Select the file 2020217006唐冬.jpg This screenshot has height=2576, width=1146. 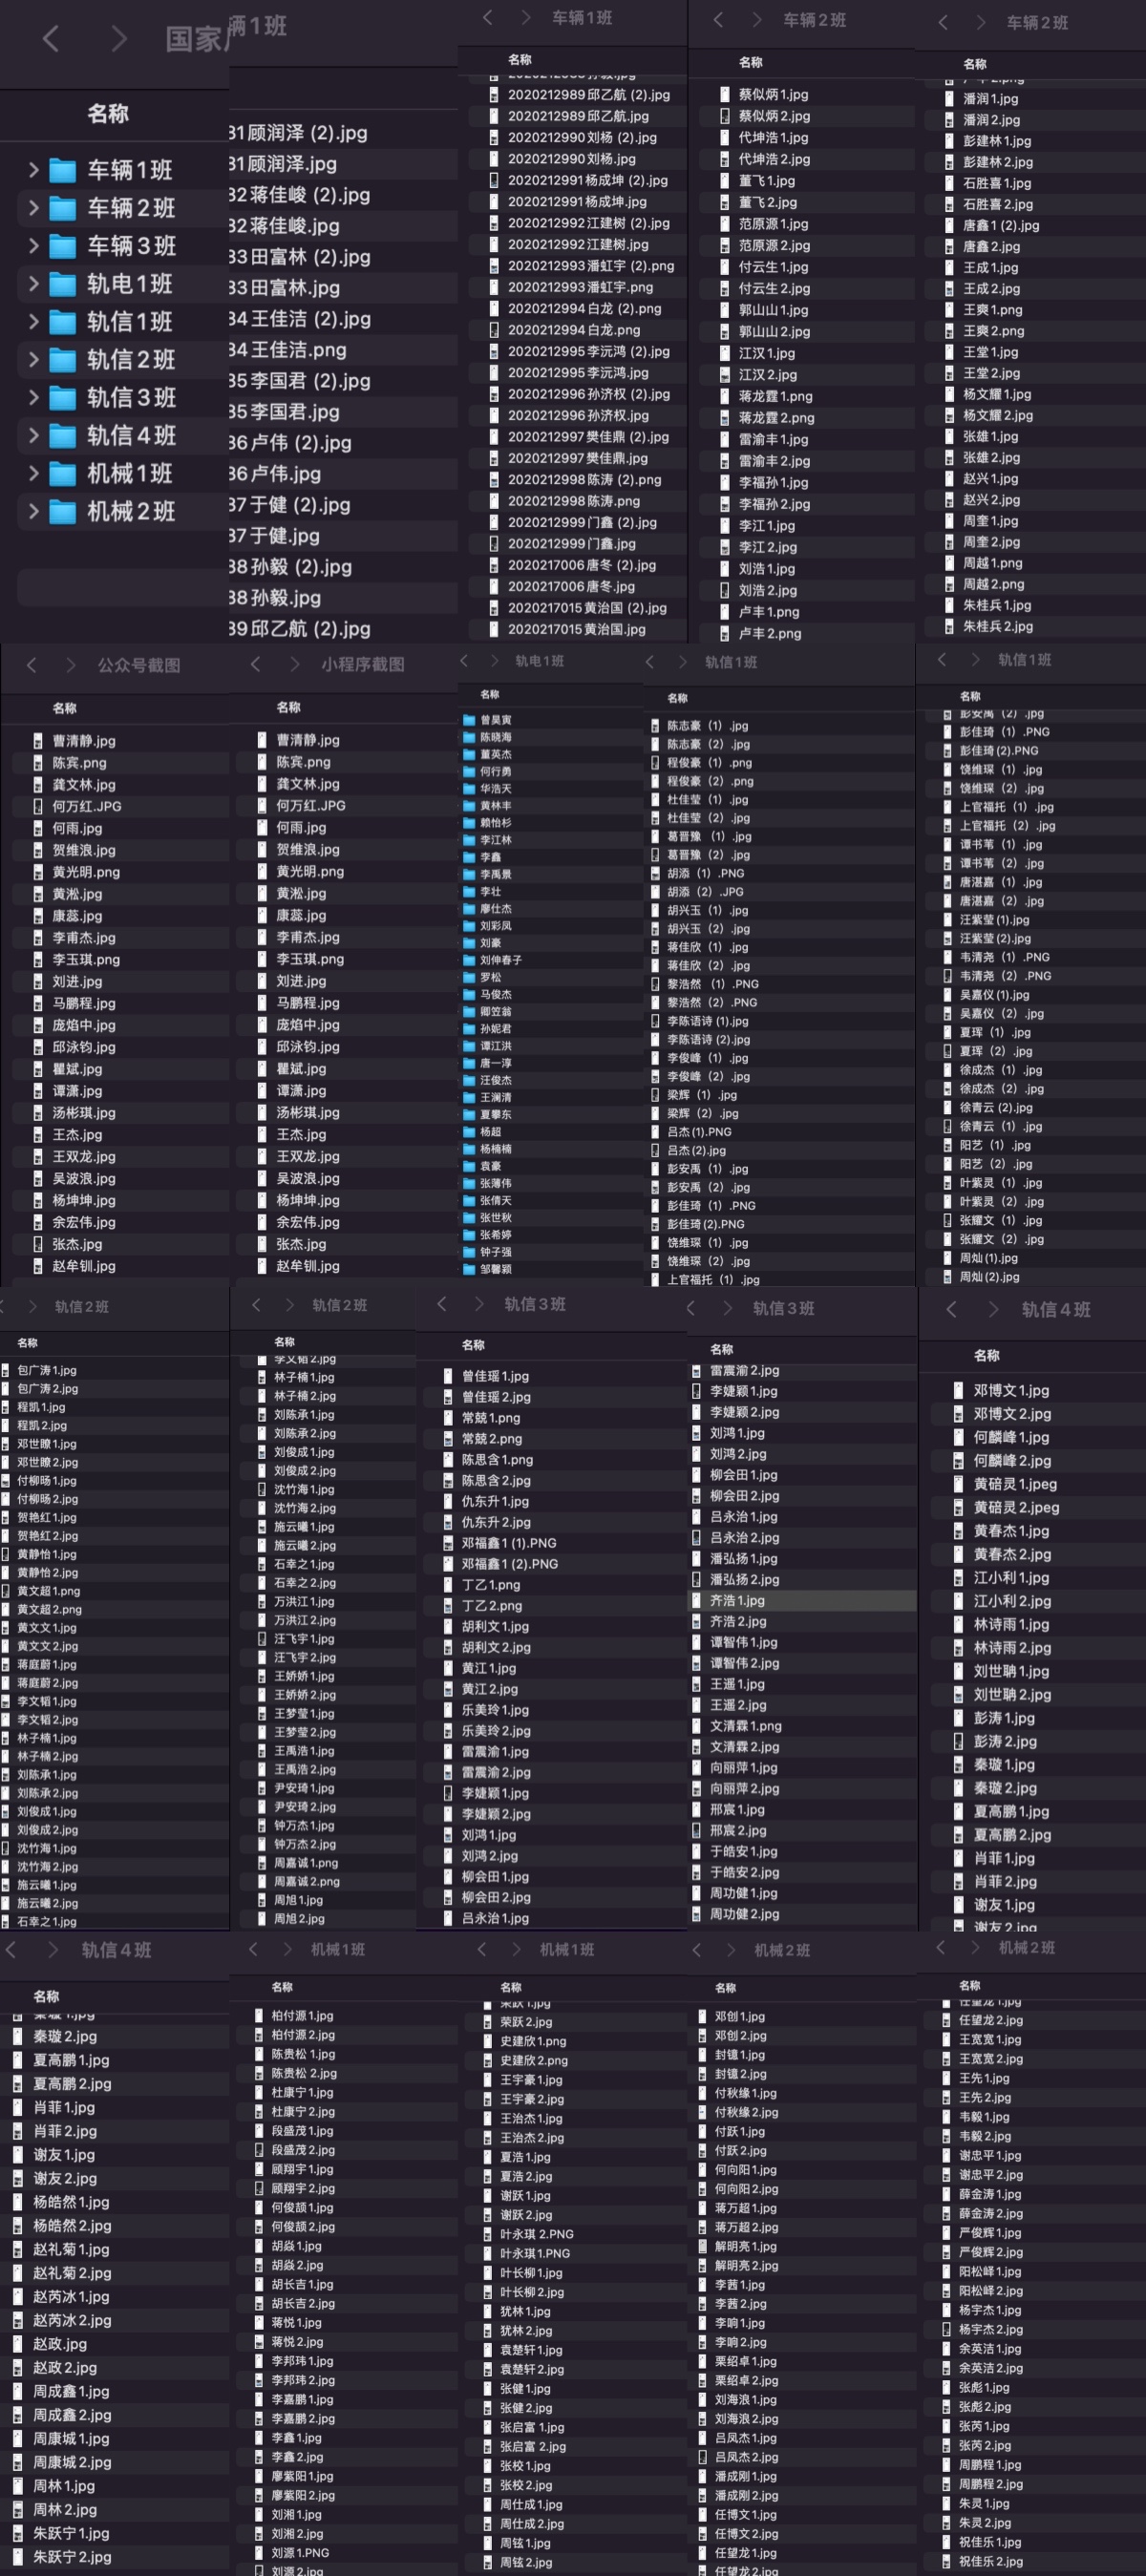click(x=571, y=587)
